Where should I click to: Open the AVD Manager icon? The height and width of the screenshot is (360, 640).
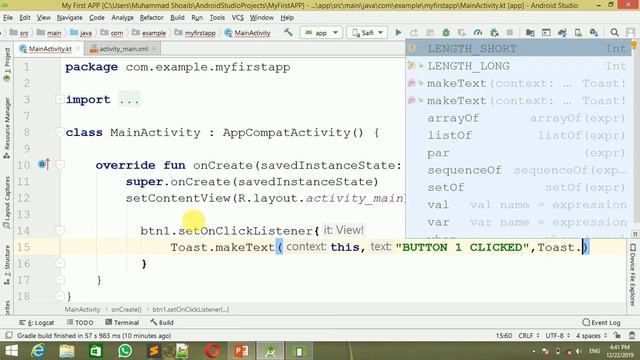click(578, 33)
